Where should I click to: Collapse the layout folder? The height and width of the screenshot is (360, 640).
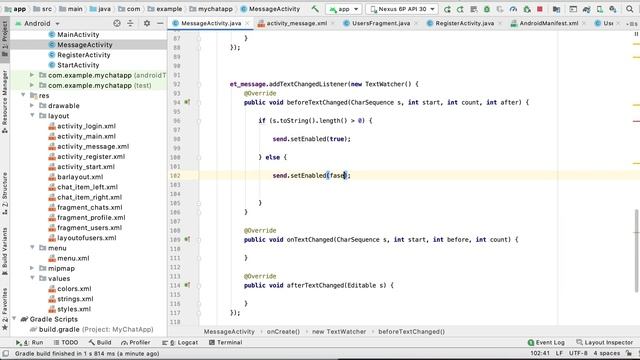click(x=32, y=116)
